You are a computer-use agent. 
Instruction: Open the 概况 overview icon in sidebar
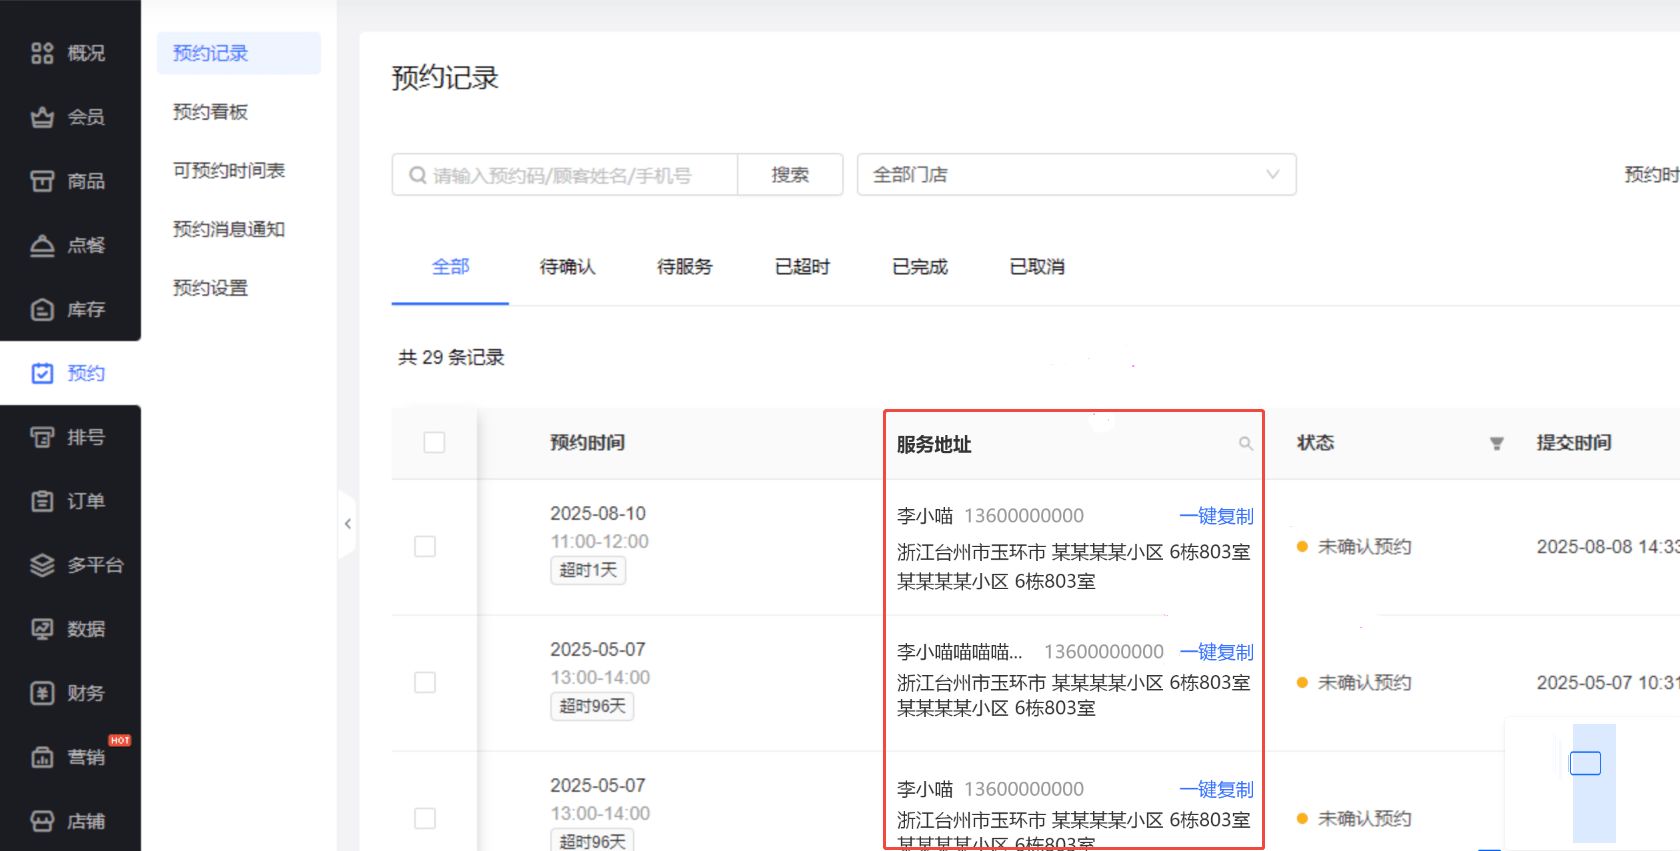pyautogui.click(x=42, y=53)
